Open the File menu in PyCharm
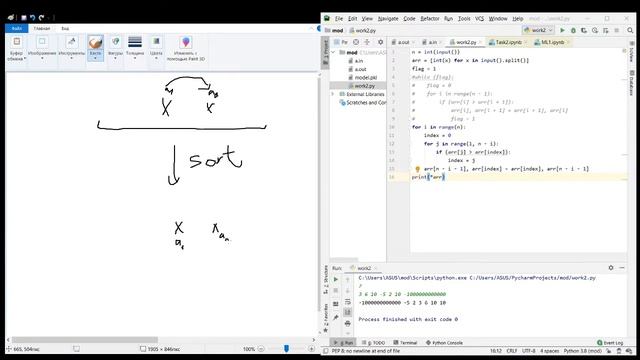The width and height of the screenshot is (640, 360). [x=339, y=19]
